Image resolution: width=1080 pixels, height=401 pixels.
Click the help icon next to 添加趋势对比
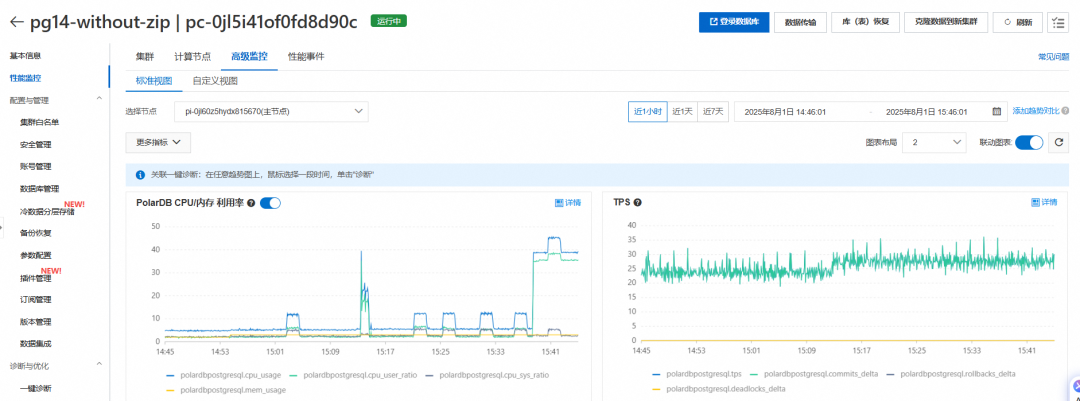pos(1066,111)
